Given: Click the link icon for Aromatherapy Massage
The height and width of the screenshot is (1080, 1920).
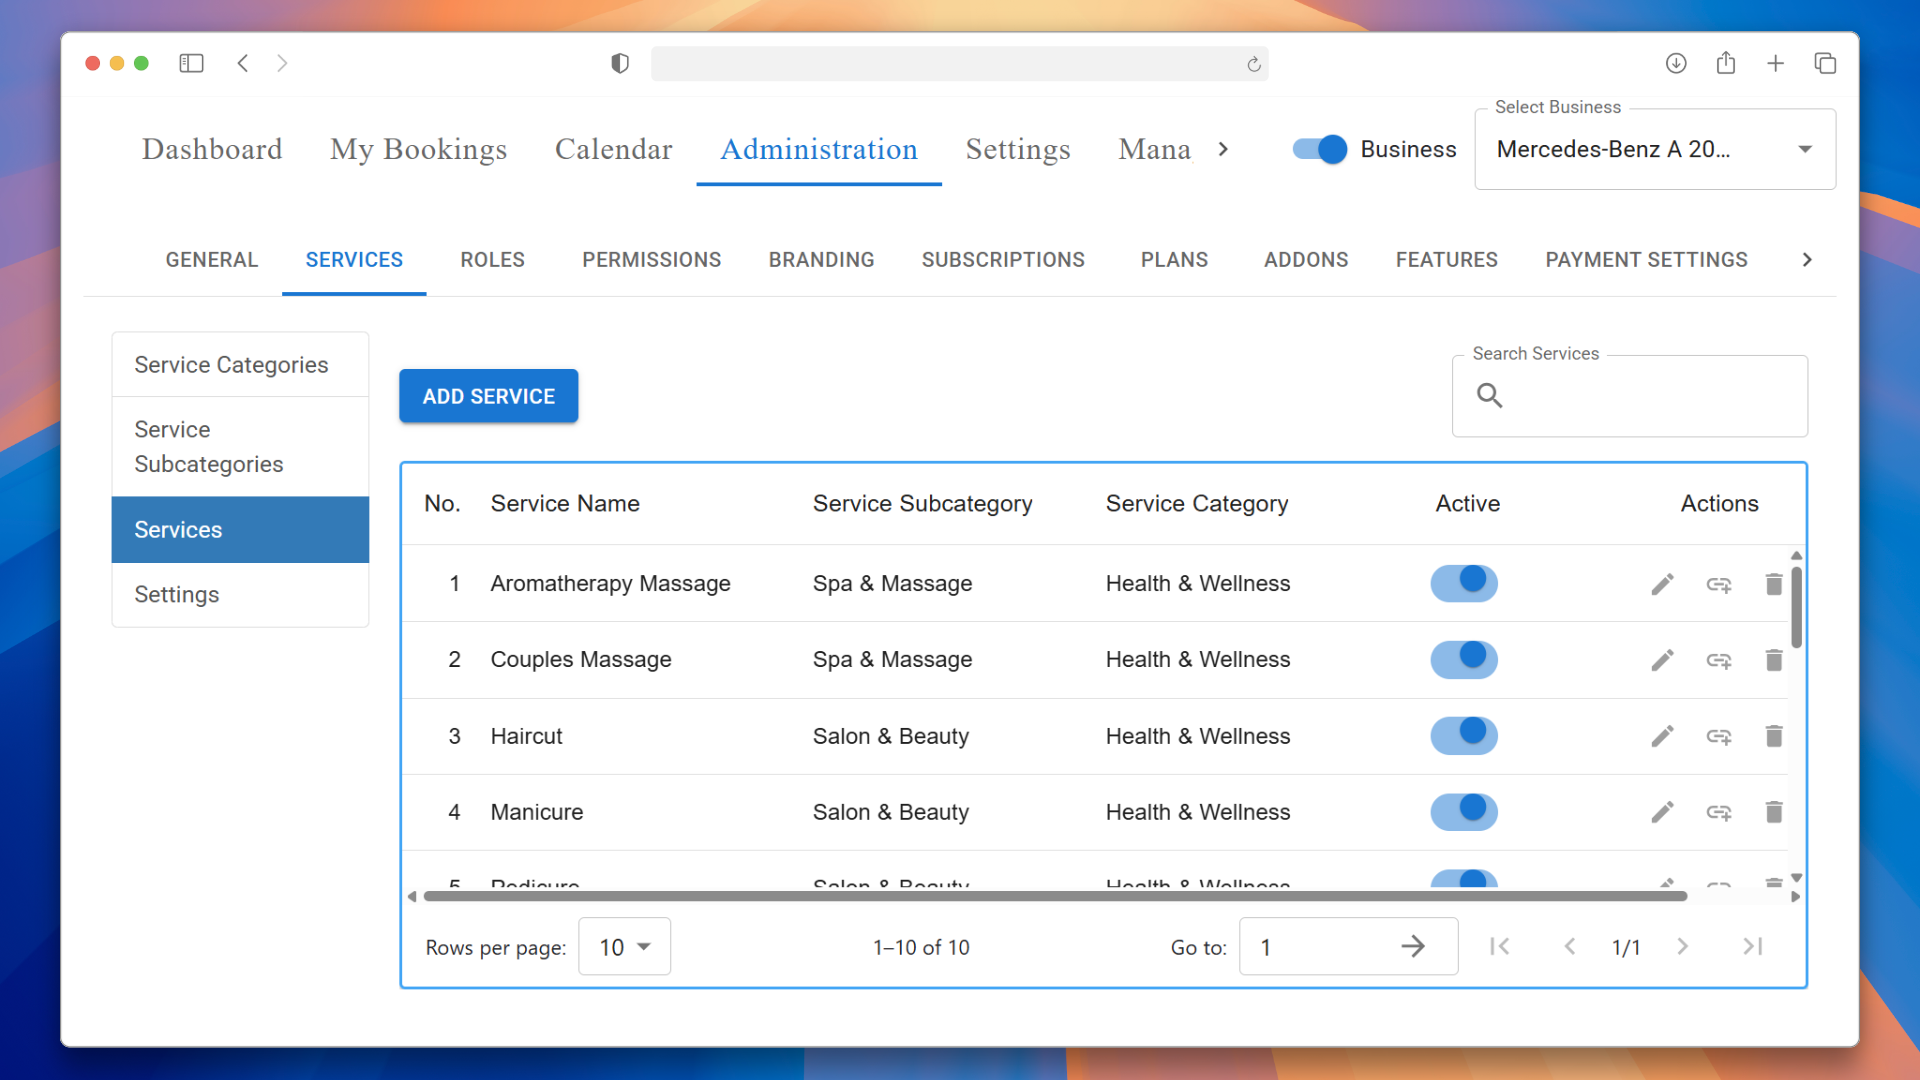Looking at the screenshot, I should click(1718, 584).
